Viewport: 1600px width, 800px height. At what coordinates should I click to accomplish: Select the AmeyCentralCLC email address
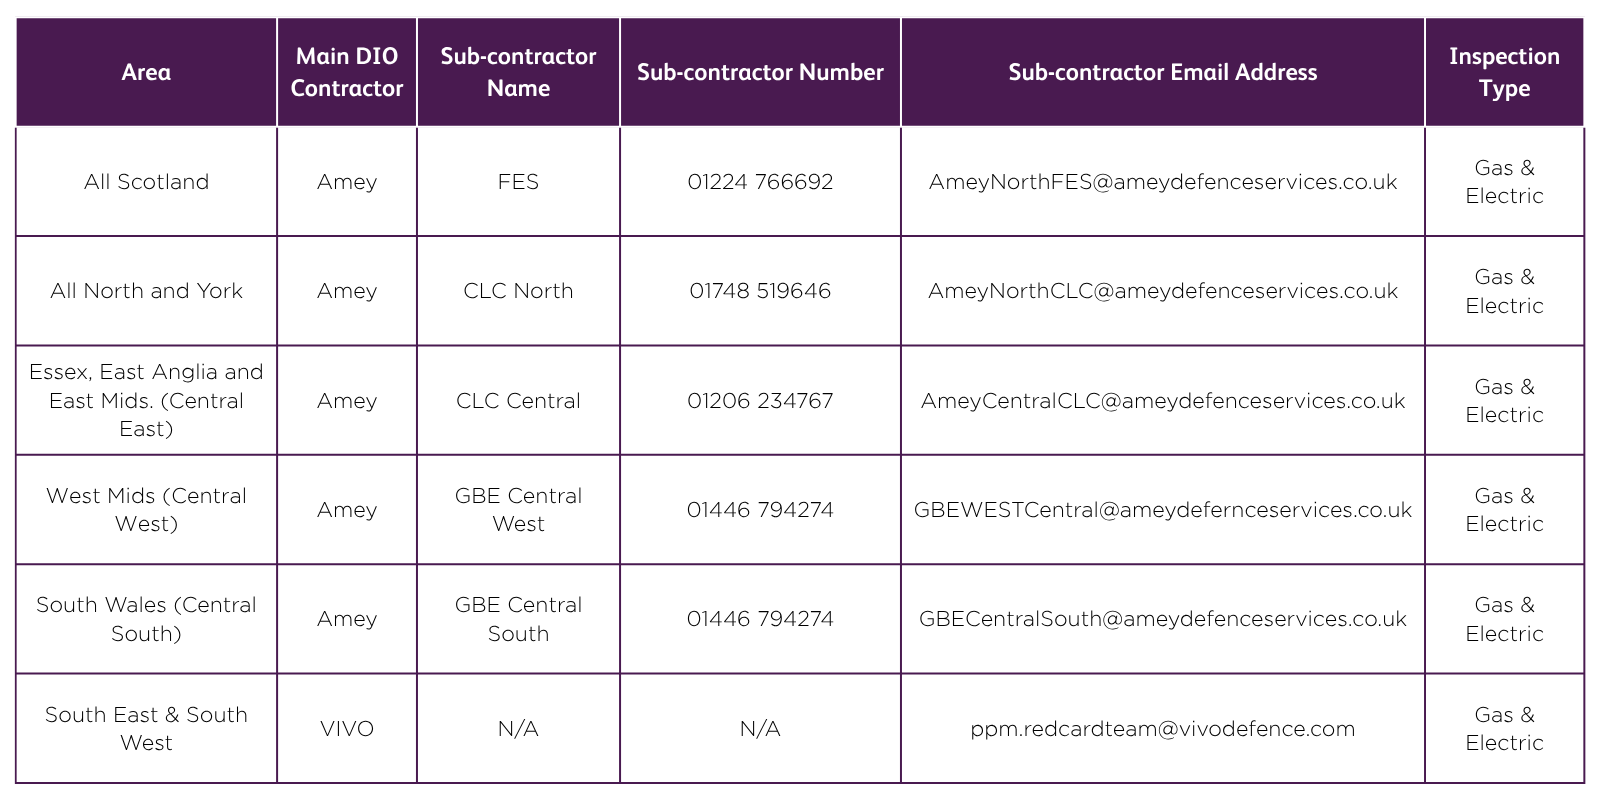point(1162,401)
